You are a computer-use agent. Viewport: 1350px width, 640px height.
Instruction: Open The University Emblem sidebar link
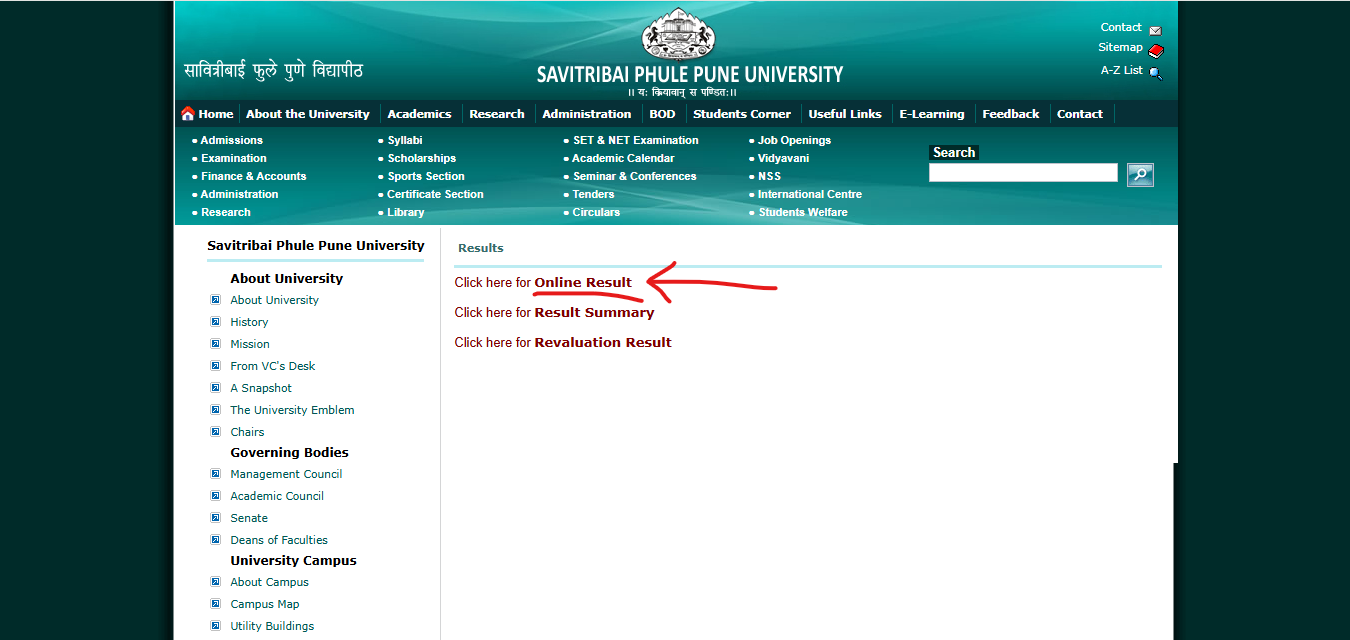coord(292,410)
